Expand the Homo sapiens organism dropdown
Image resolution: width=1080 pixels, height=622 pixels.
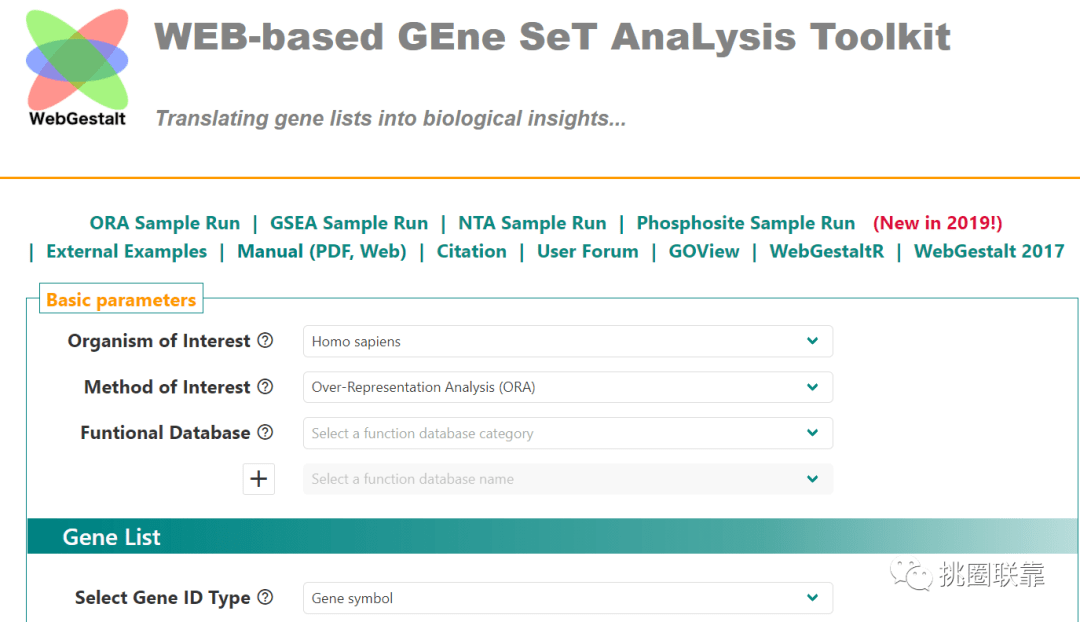[568, 341]
